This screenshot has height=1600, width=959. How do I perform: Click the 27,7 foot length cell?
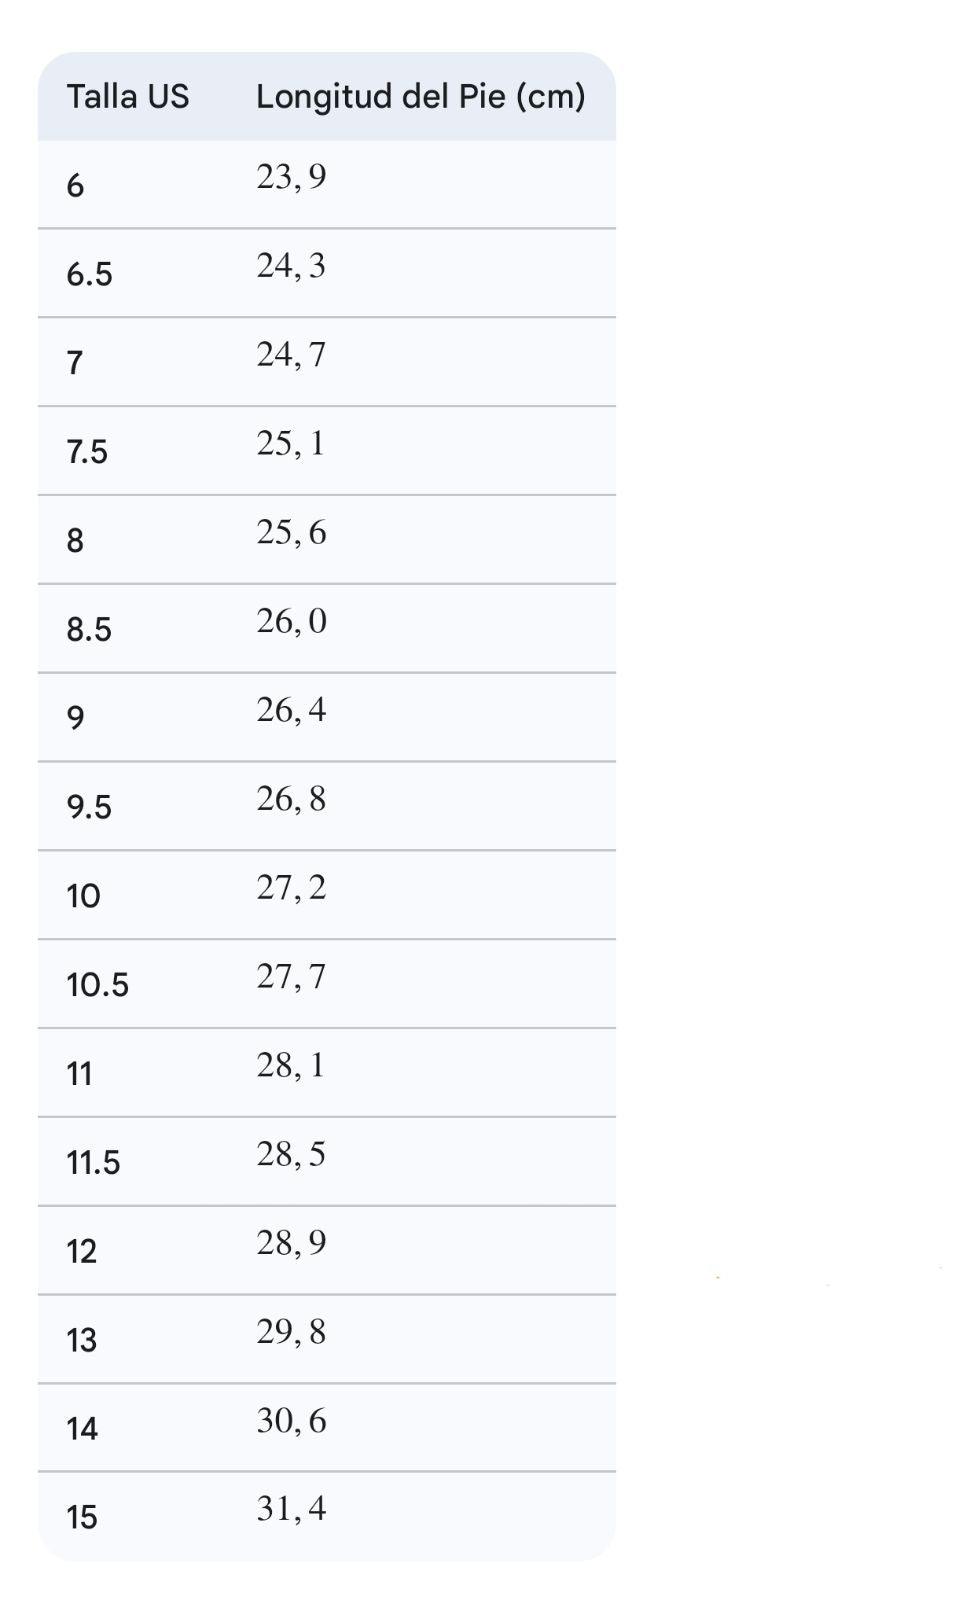(291, 977)
